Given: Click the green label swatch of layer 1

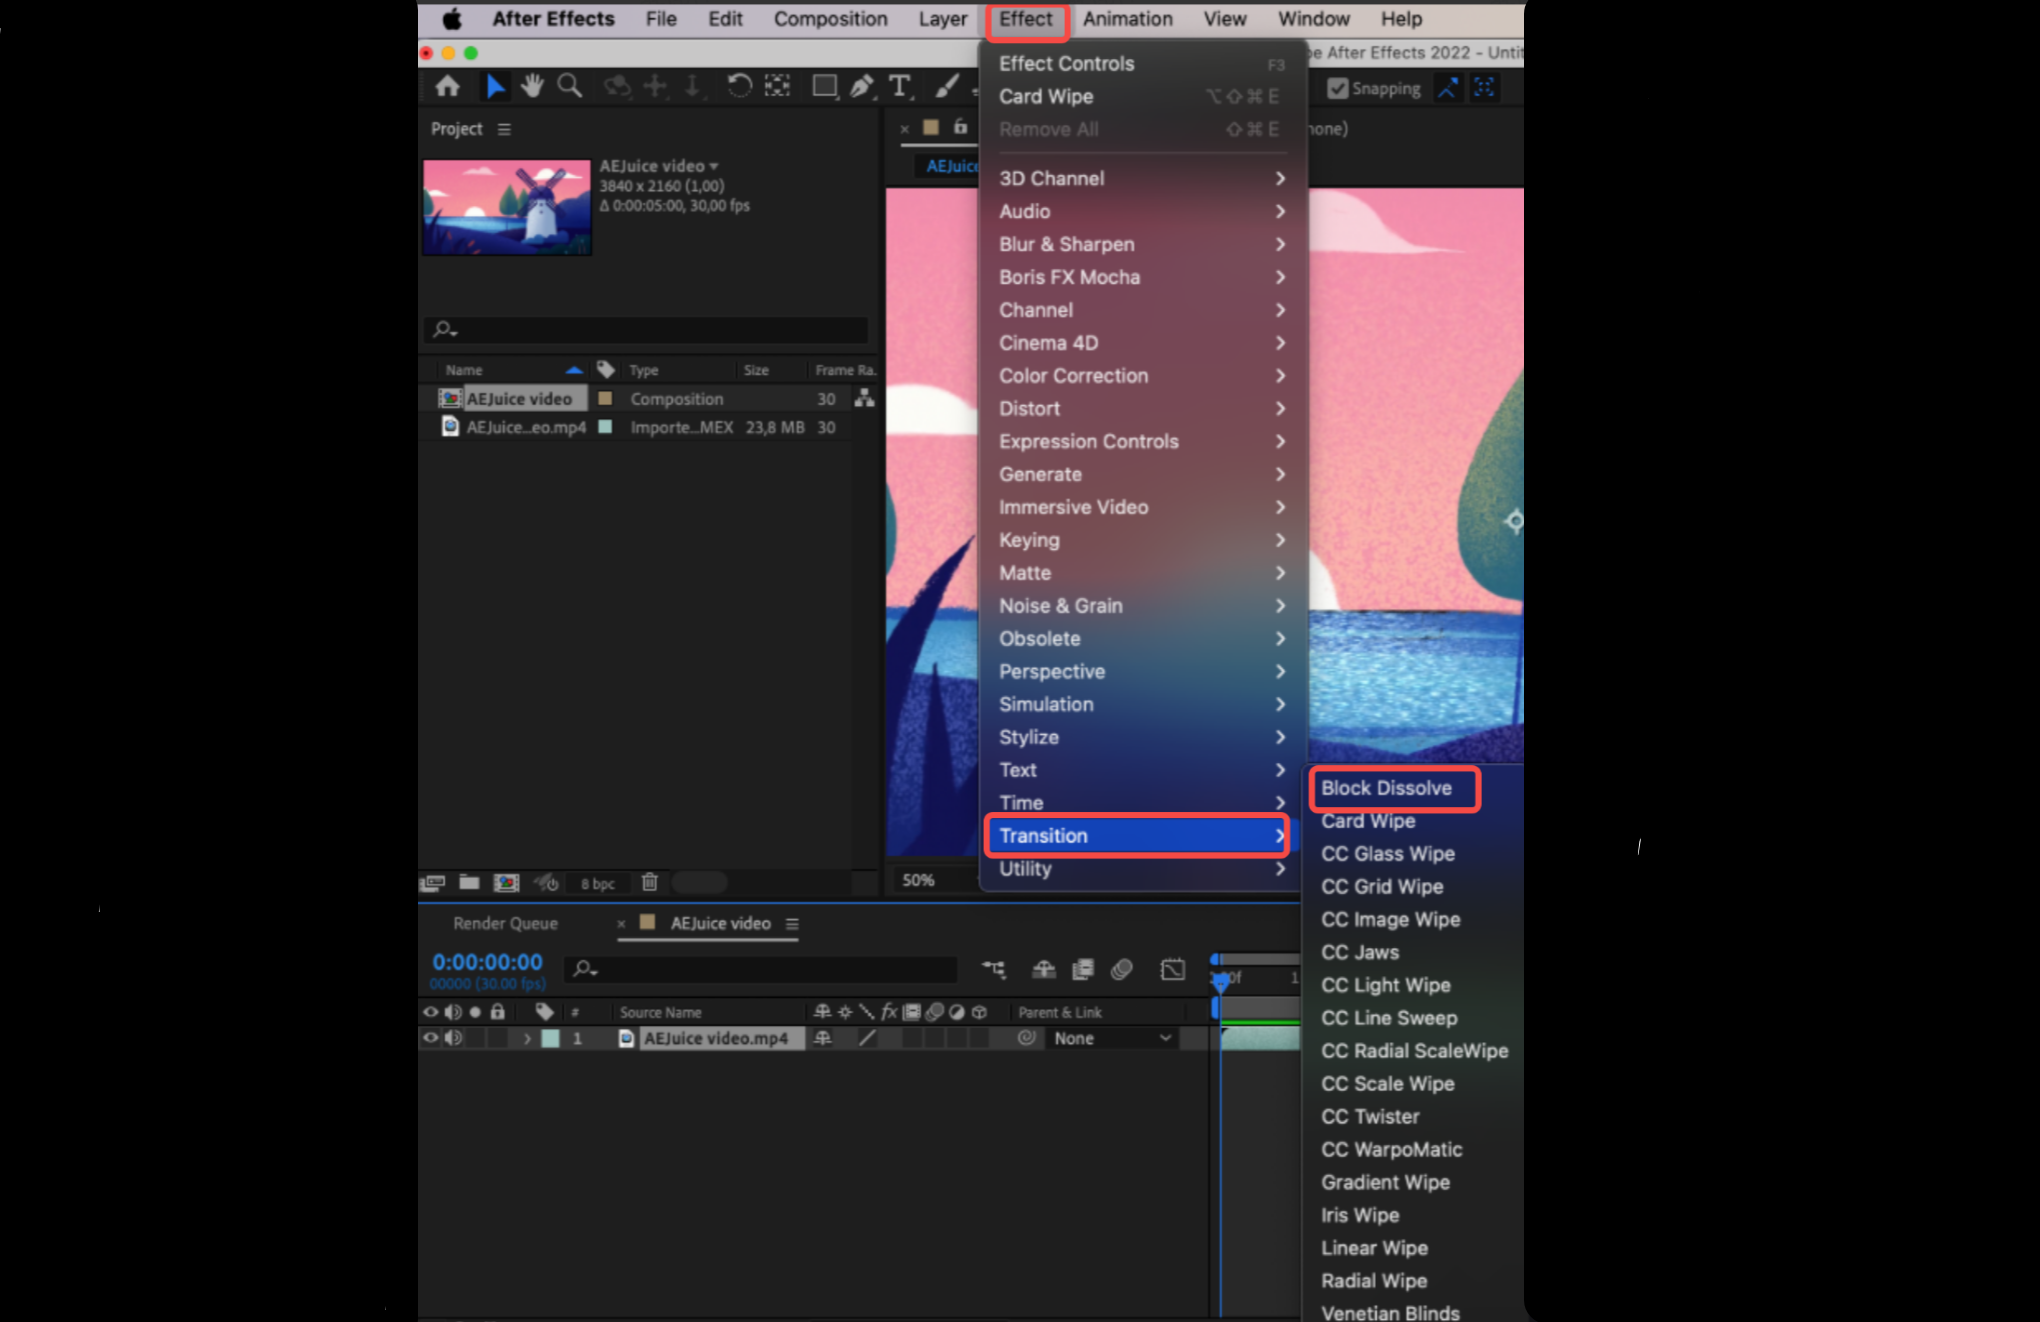Looking at the screenshot, I should click(552, 1038).
